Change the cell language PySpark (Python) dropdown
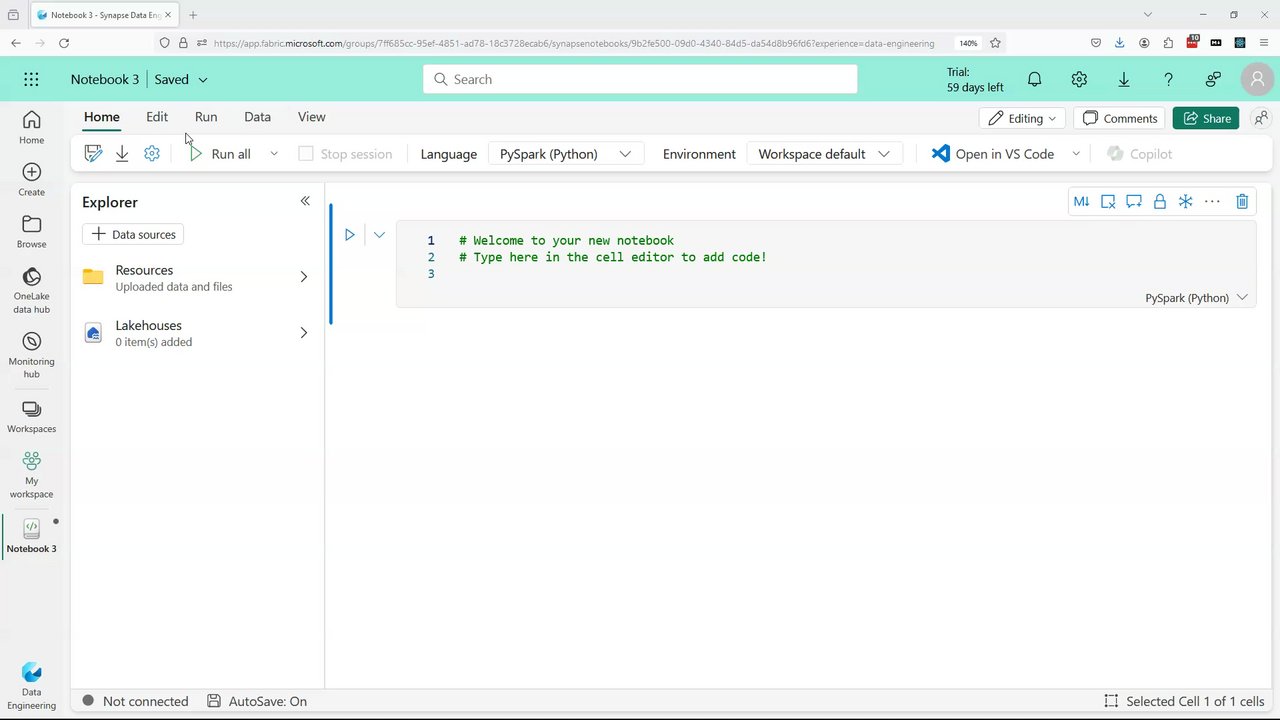Viewport: 1280px width, 720px height. 1196,298
